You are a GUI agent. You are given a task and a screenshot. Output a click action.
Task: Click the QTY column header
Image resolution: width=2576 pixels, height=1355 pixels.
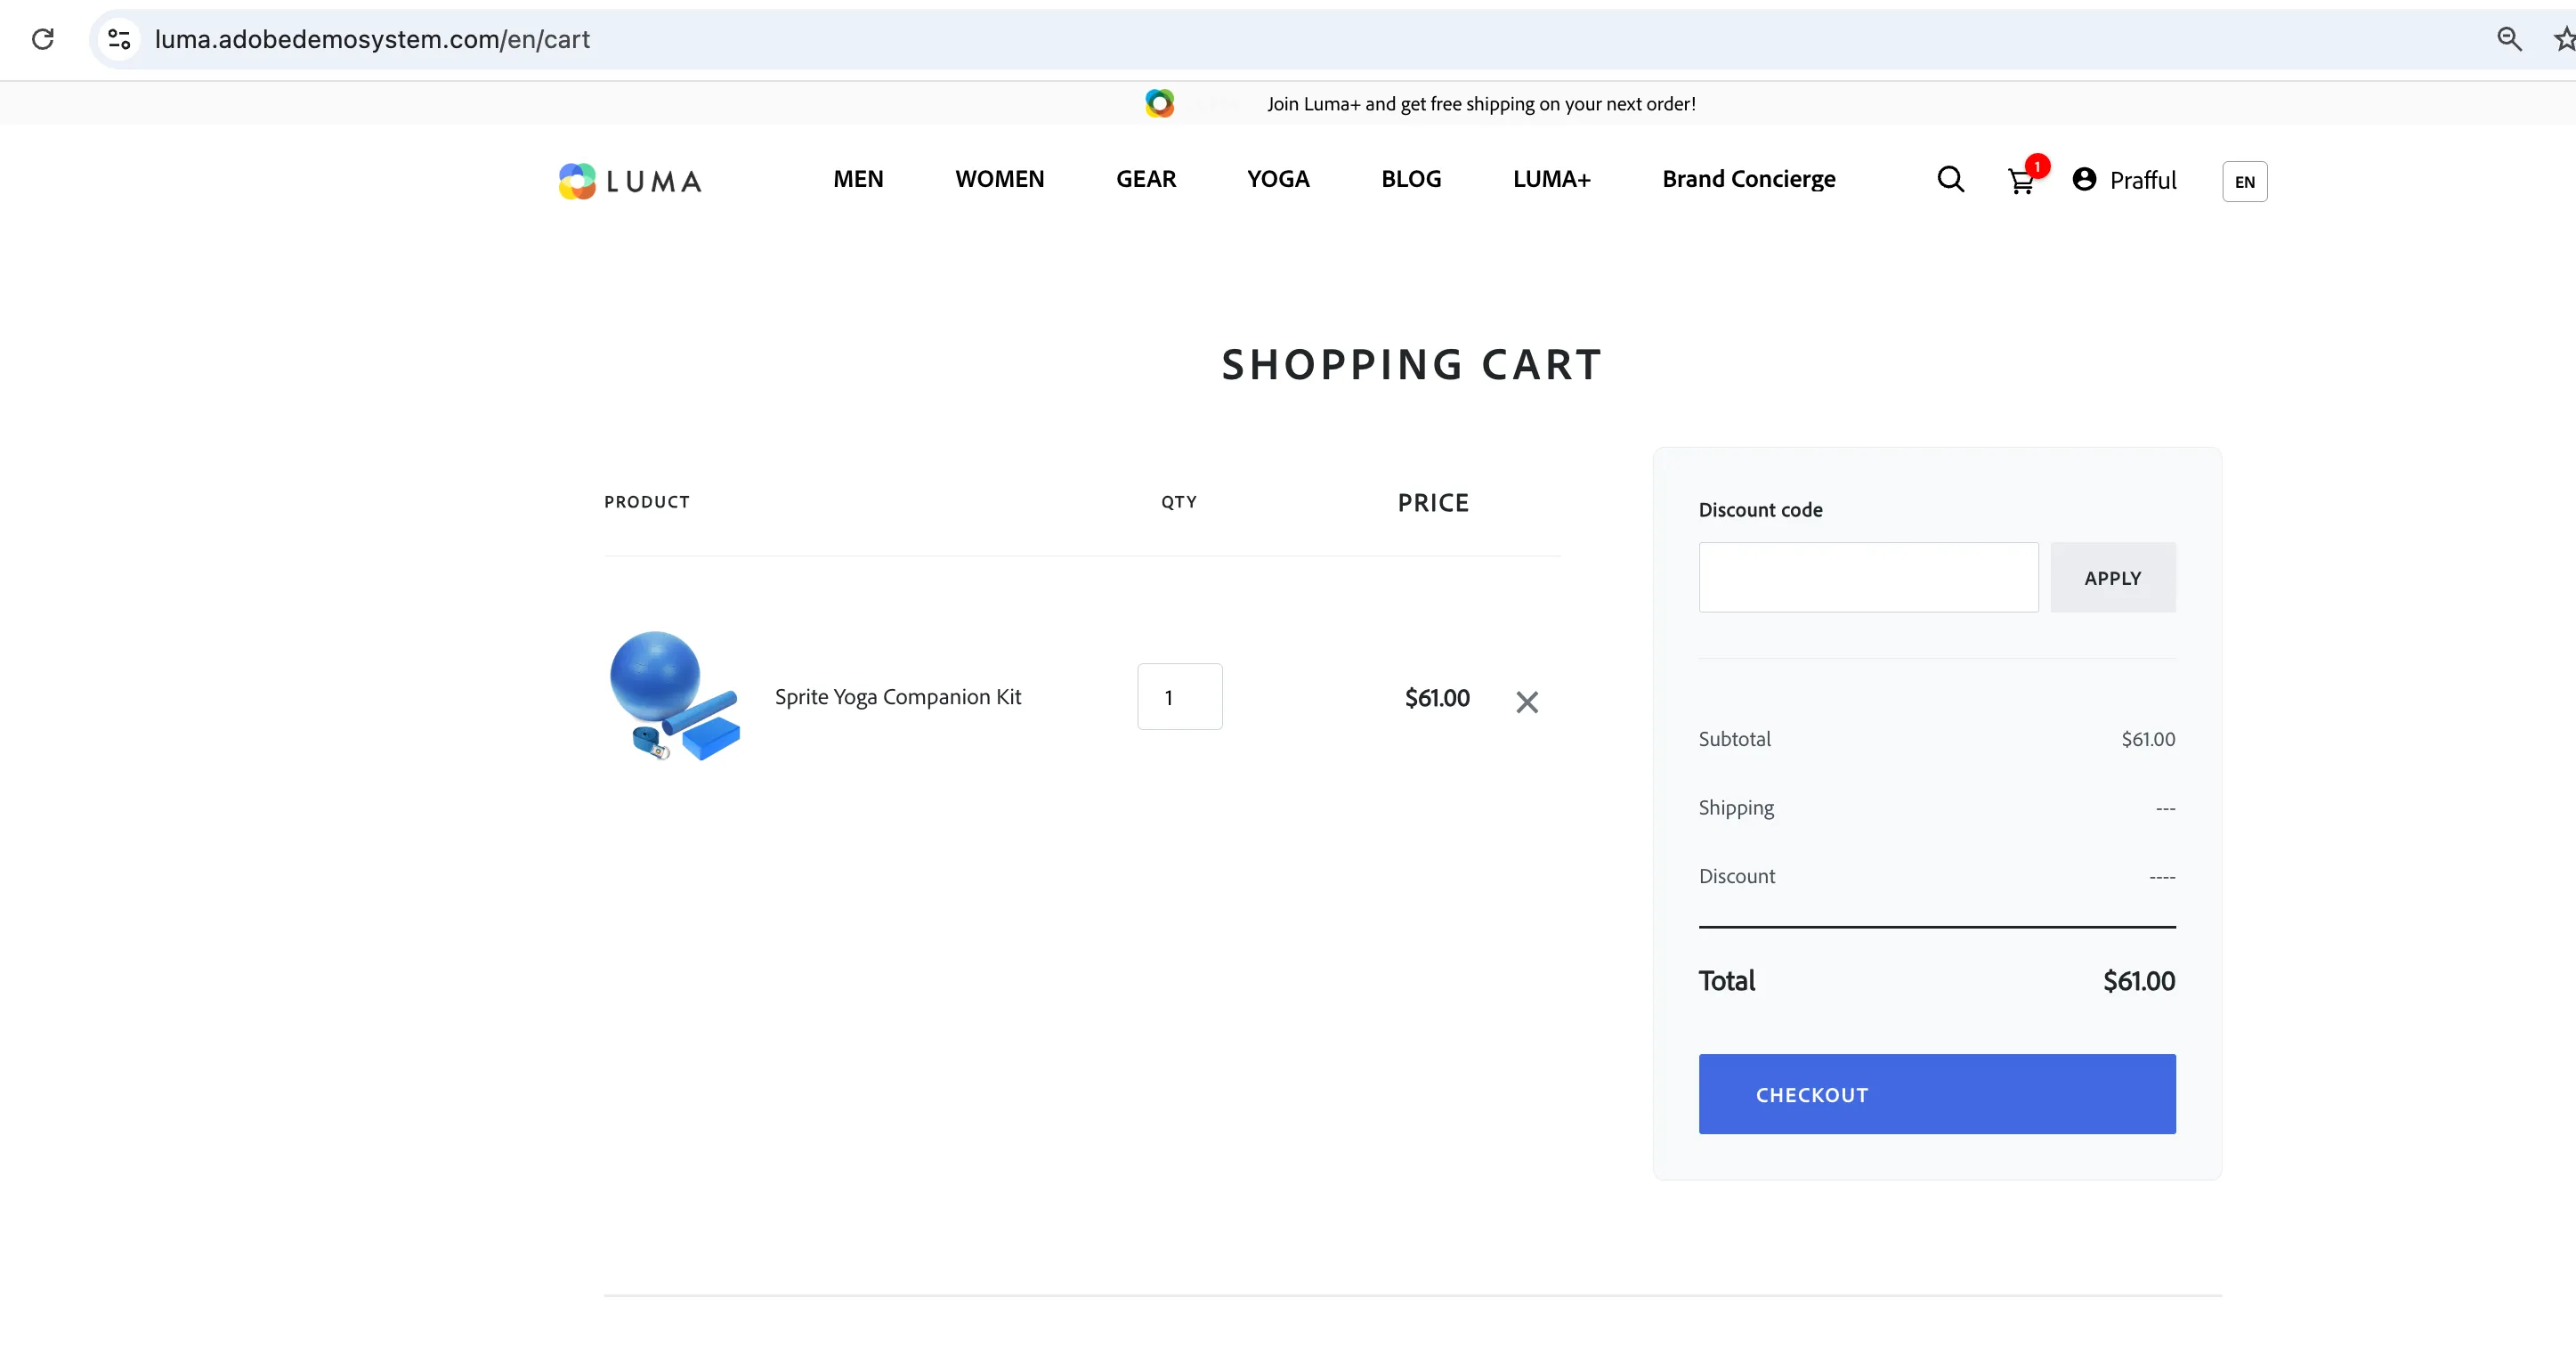[1178, 501]
